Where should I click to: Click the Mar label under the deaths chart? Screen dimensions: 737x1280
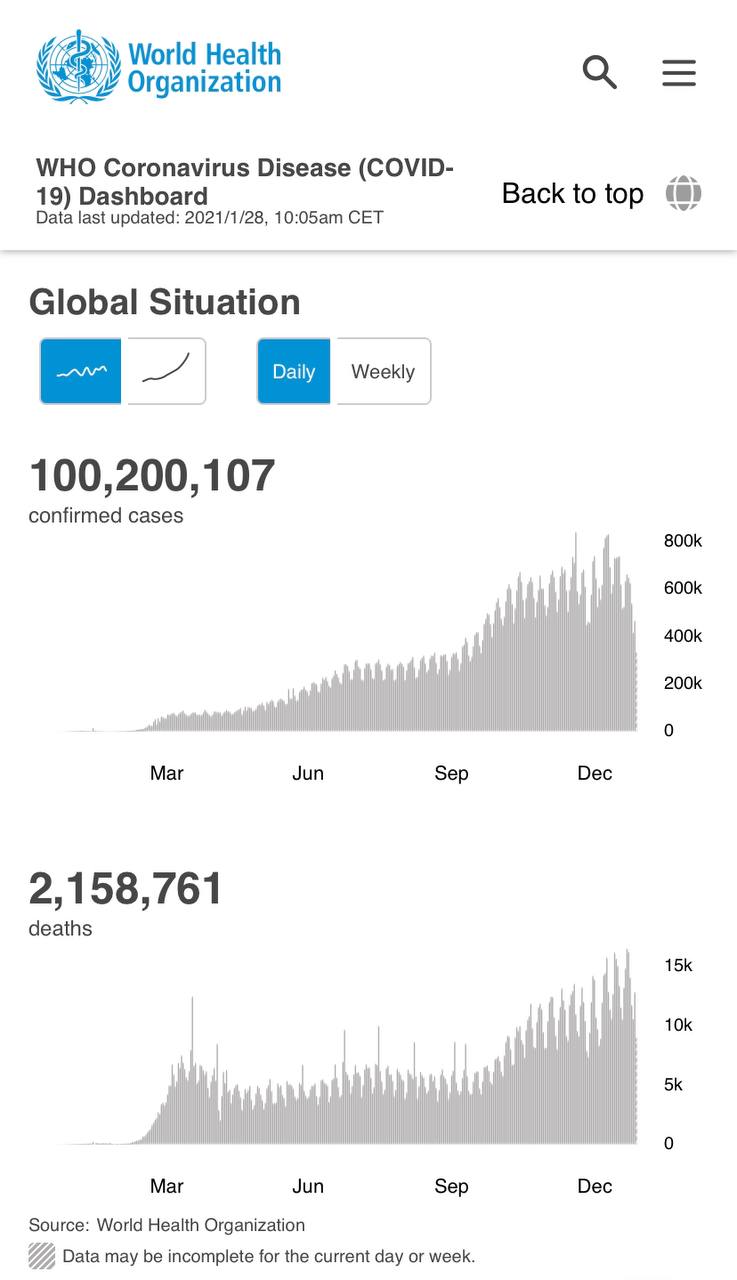coord(167,1186)
